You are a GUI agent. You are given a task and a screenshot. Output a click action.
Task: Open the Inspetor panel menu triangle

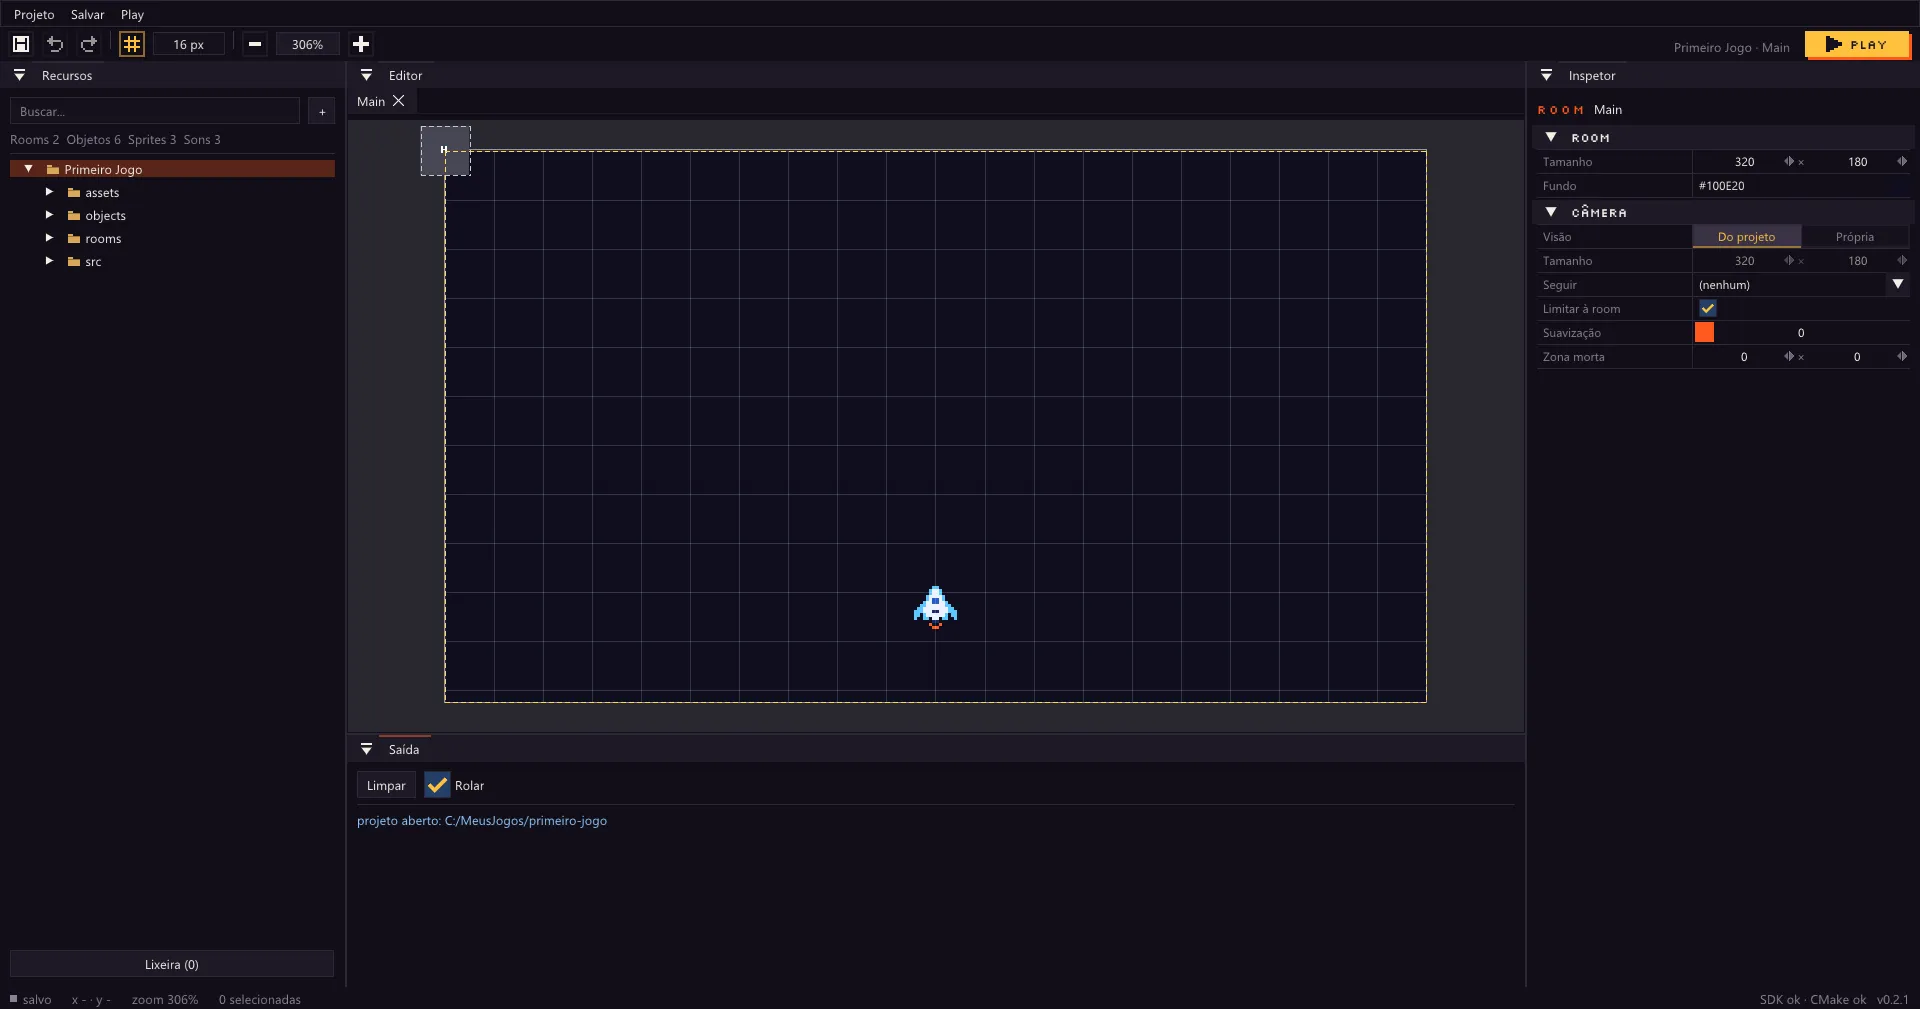pyautogui.click(x=1546, y=75)
